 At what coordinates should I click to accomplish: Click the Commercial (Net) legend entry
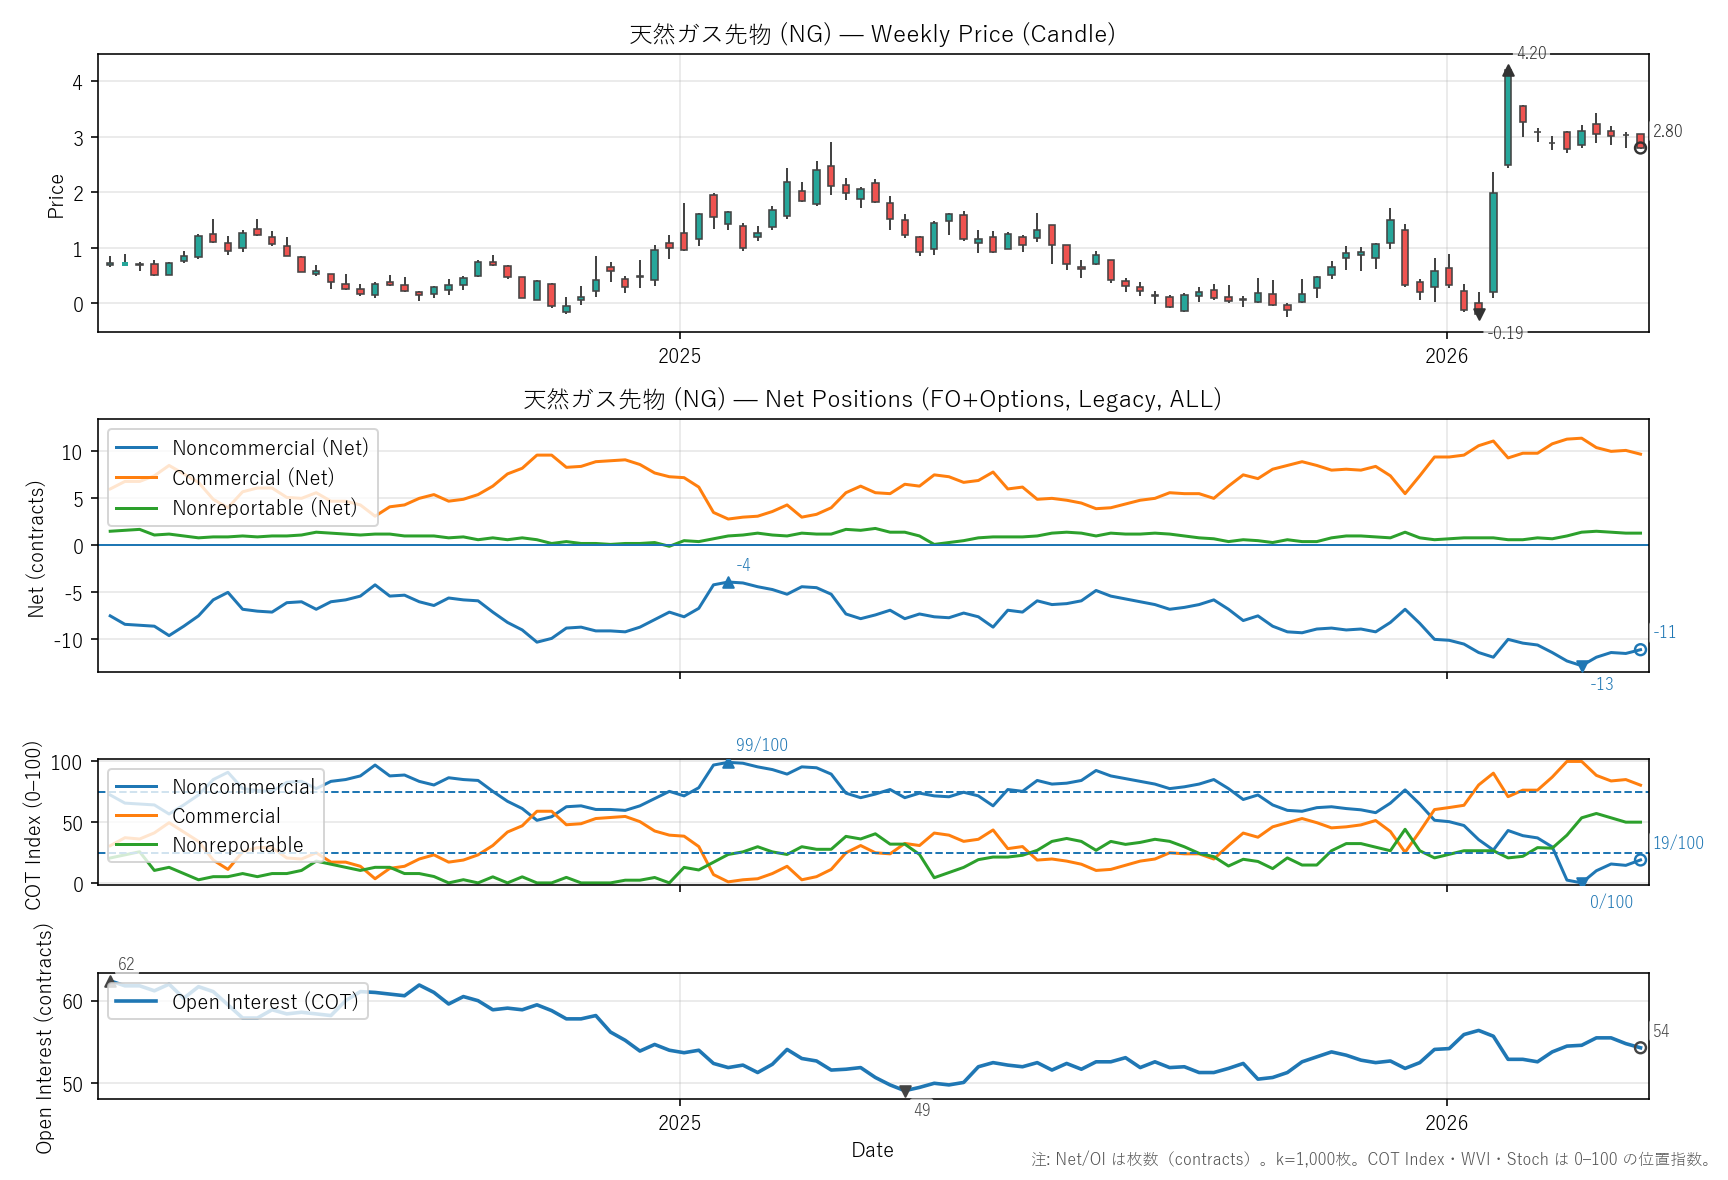pyautogui.click(x=253, y=478)
